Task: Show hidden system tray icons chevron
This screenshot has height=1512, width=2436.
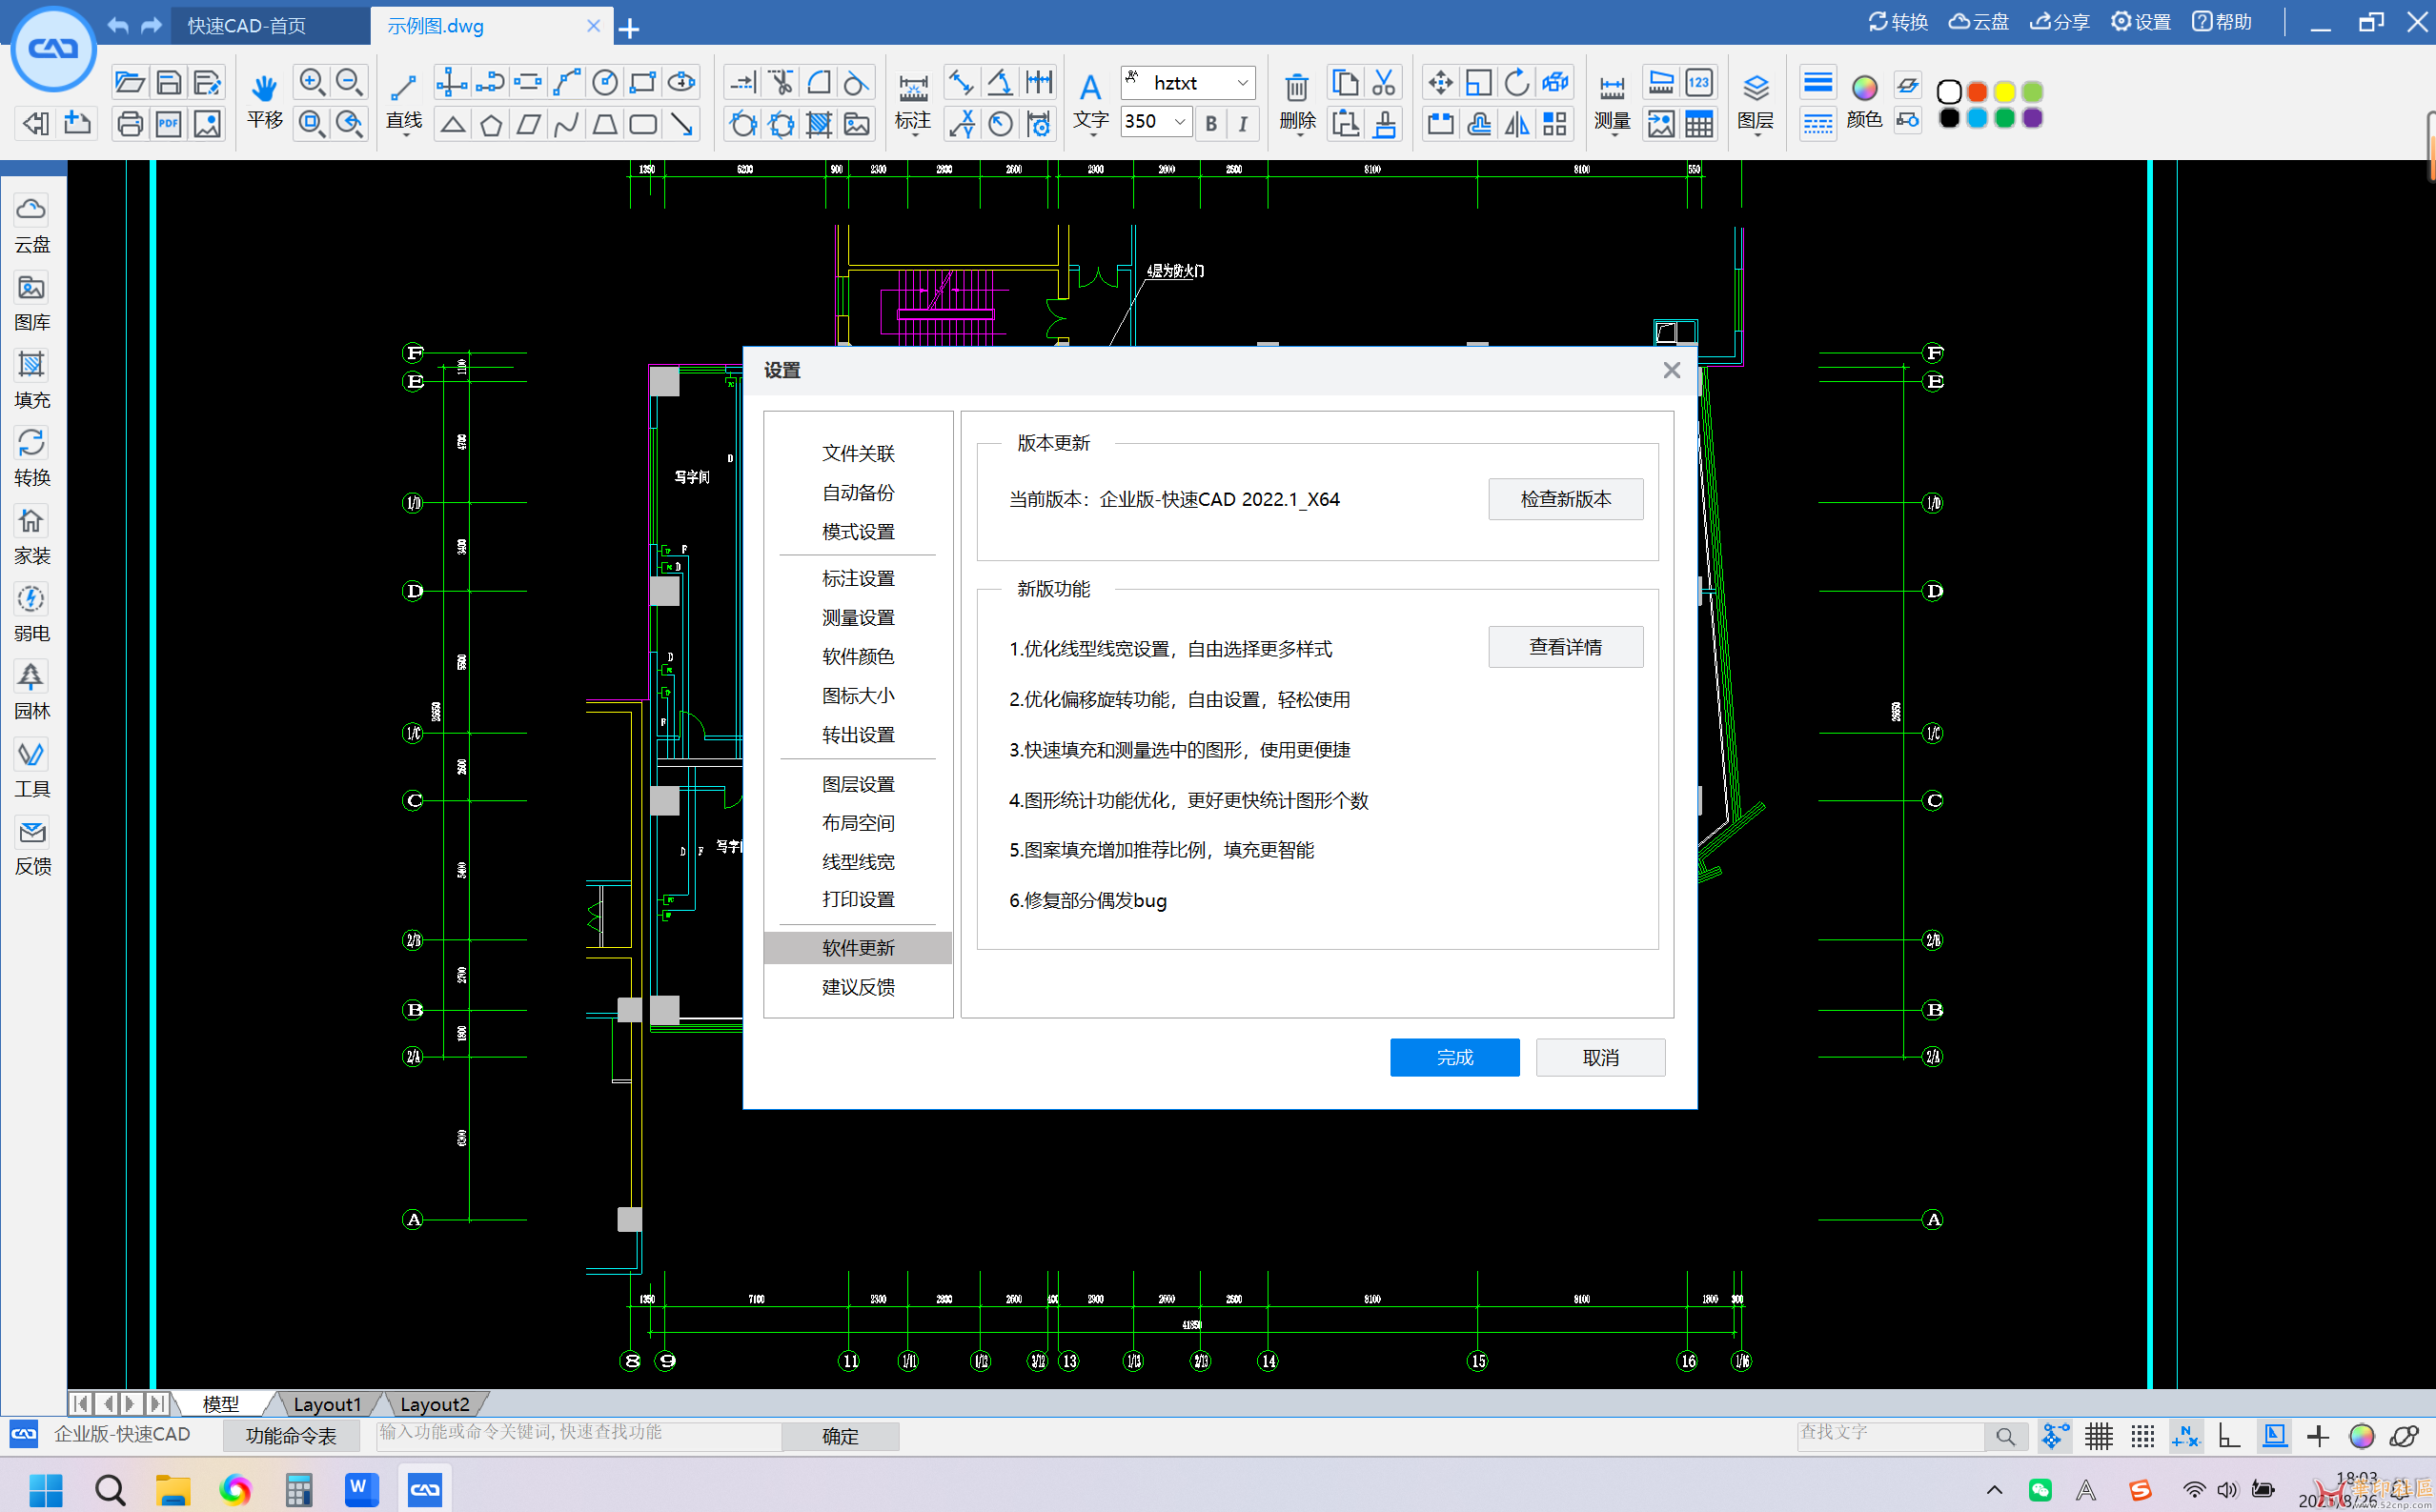Action: 1994,1490
